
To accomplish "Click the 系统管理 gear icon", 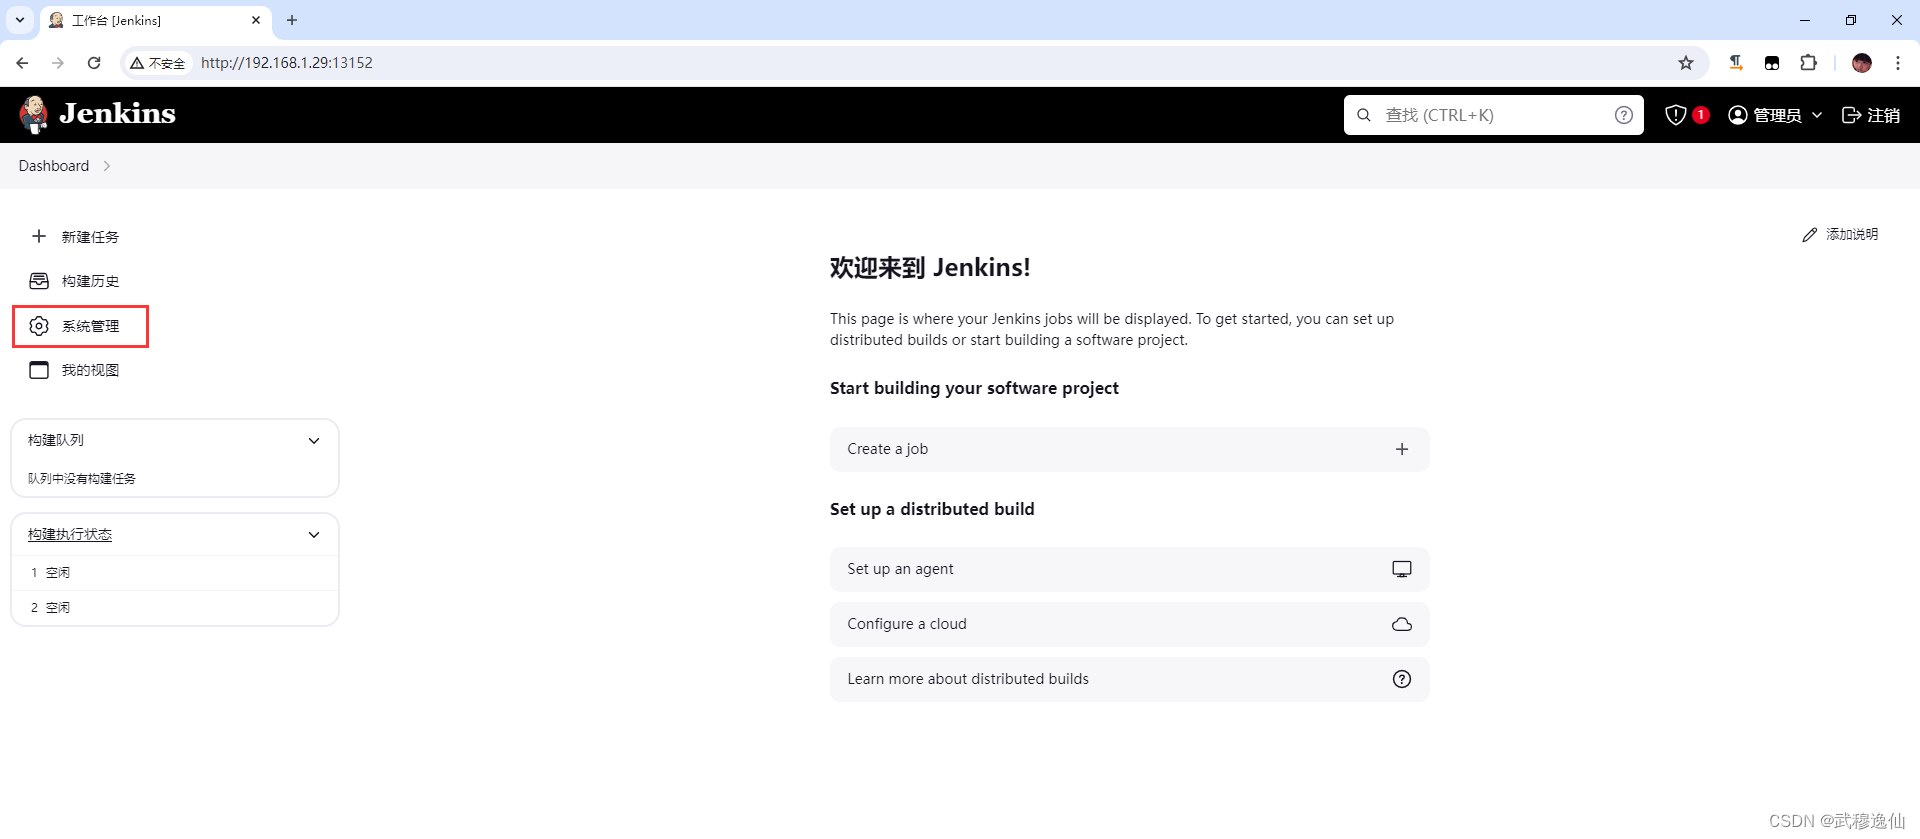I will 39,326.
